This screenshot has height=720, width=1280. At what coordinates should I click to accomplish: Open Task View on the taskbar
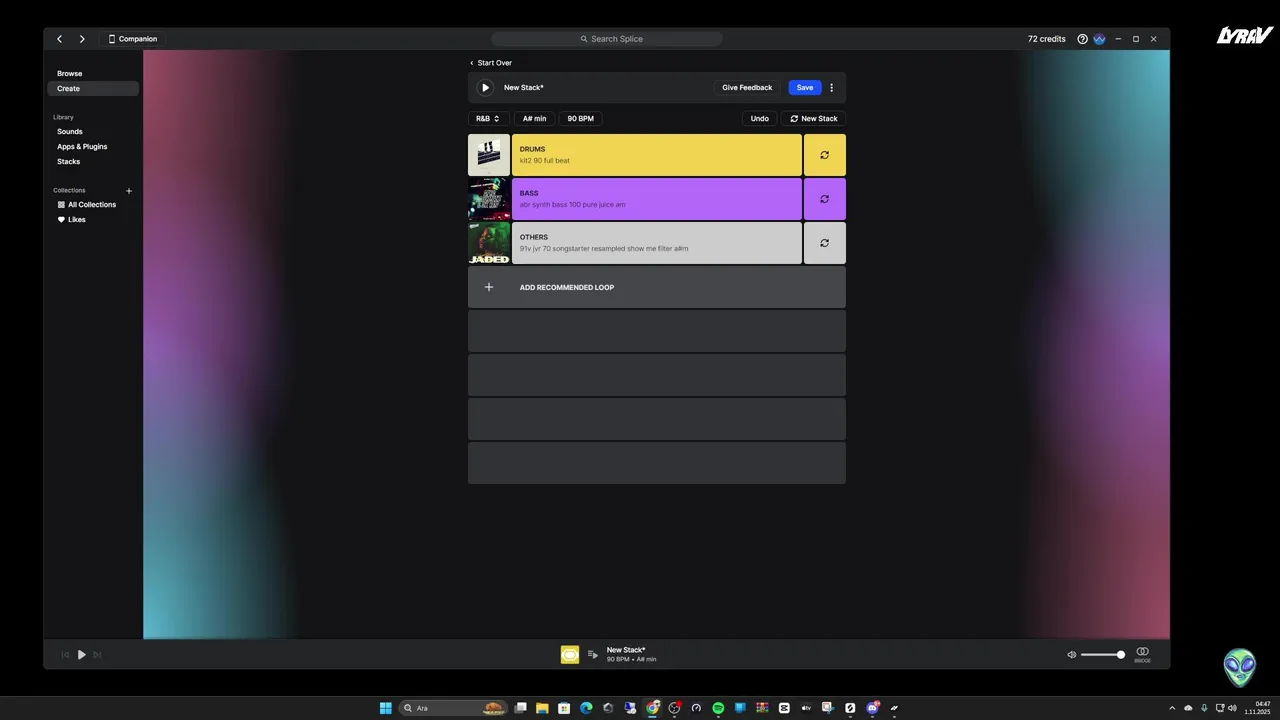coord(520,708)
